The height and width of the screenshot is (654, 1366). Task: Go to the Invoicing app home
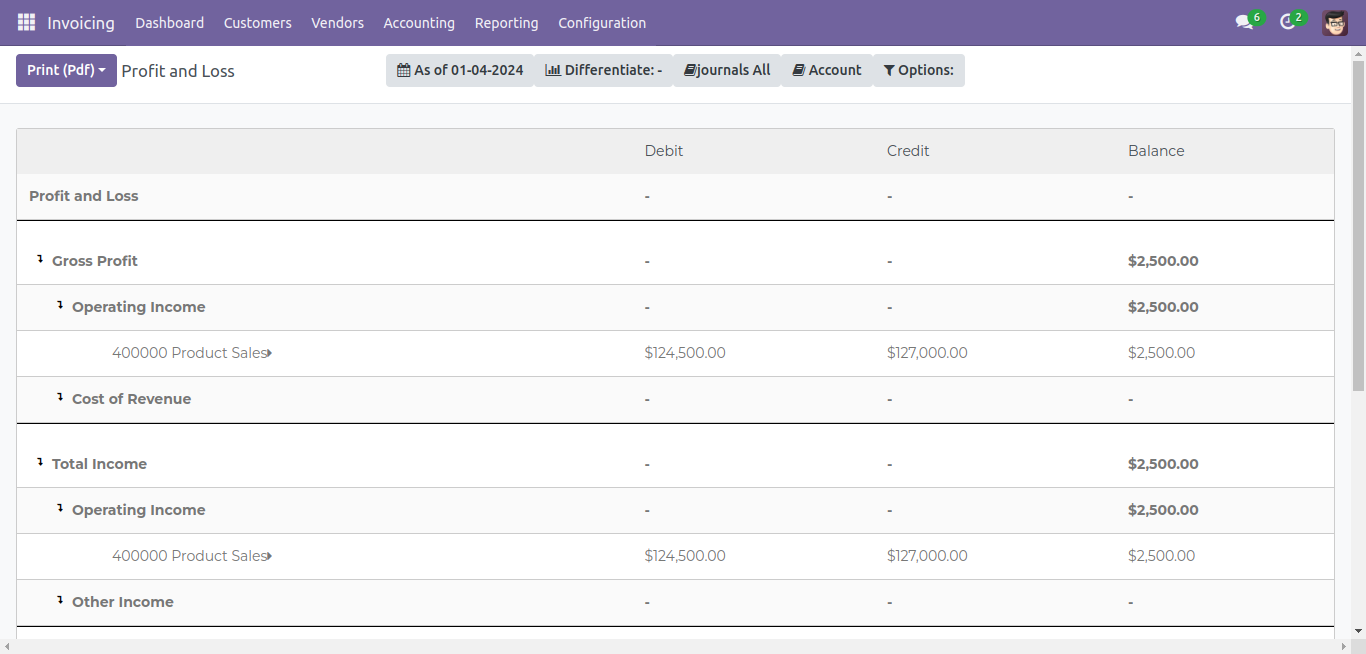tap(81, 22)
